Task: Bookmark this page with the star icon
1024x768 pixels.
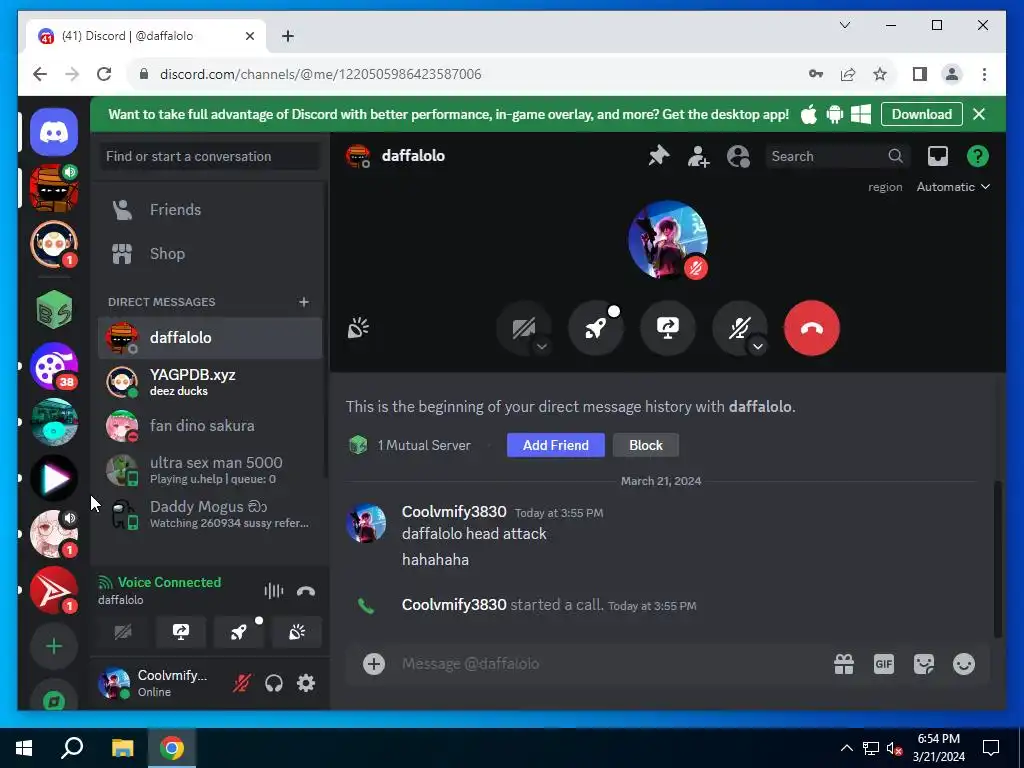Action: pos(880,74)
